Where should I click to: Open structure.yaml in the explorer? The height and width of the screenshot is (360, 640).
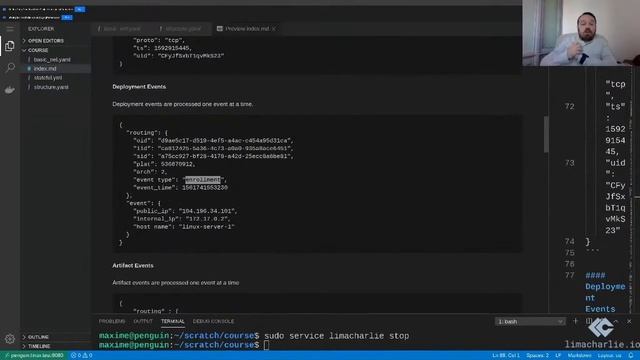(51, 87)
